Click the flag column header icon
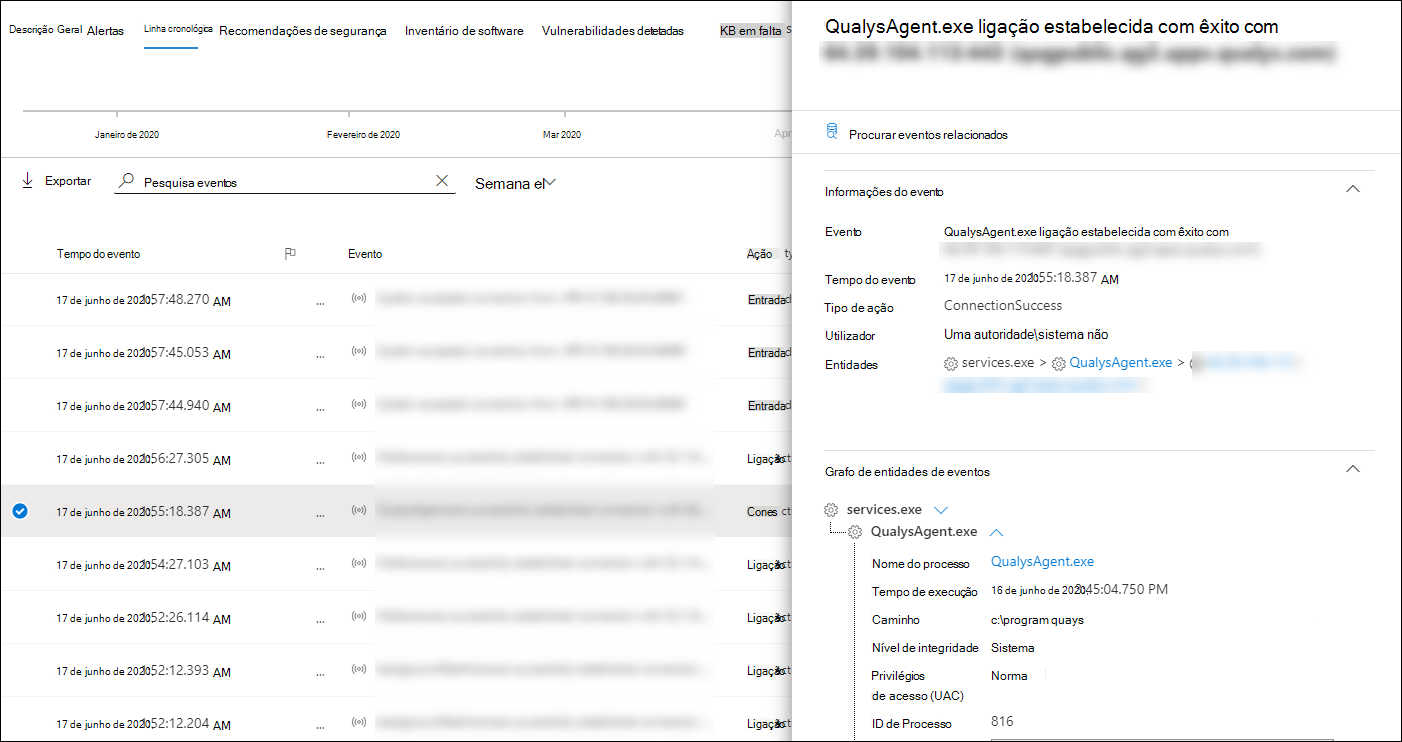Viewport: 1402px width, 742px height. pos(290,254)
